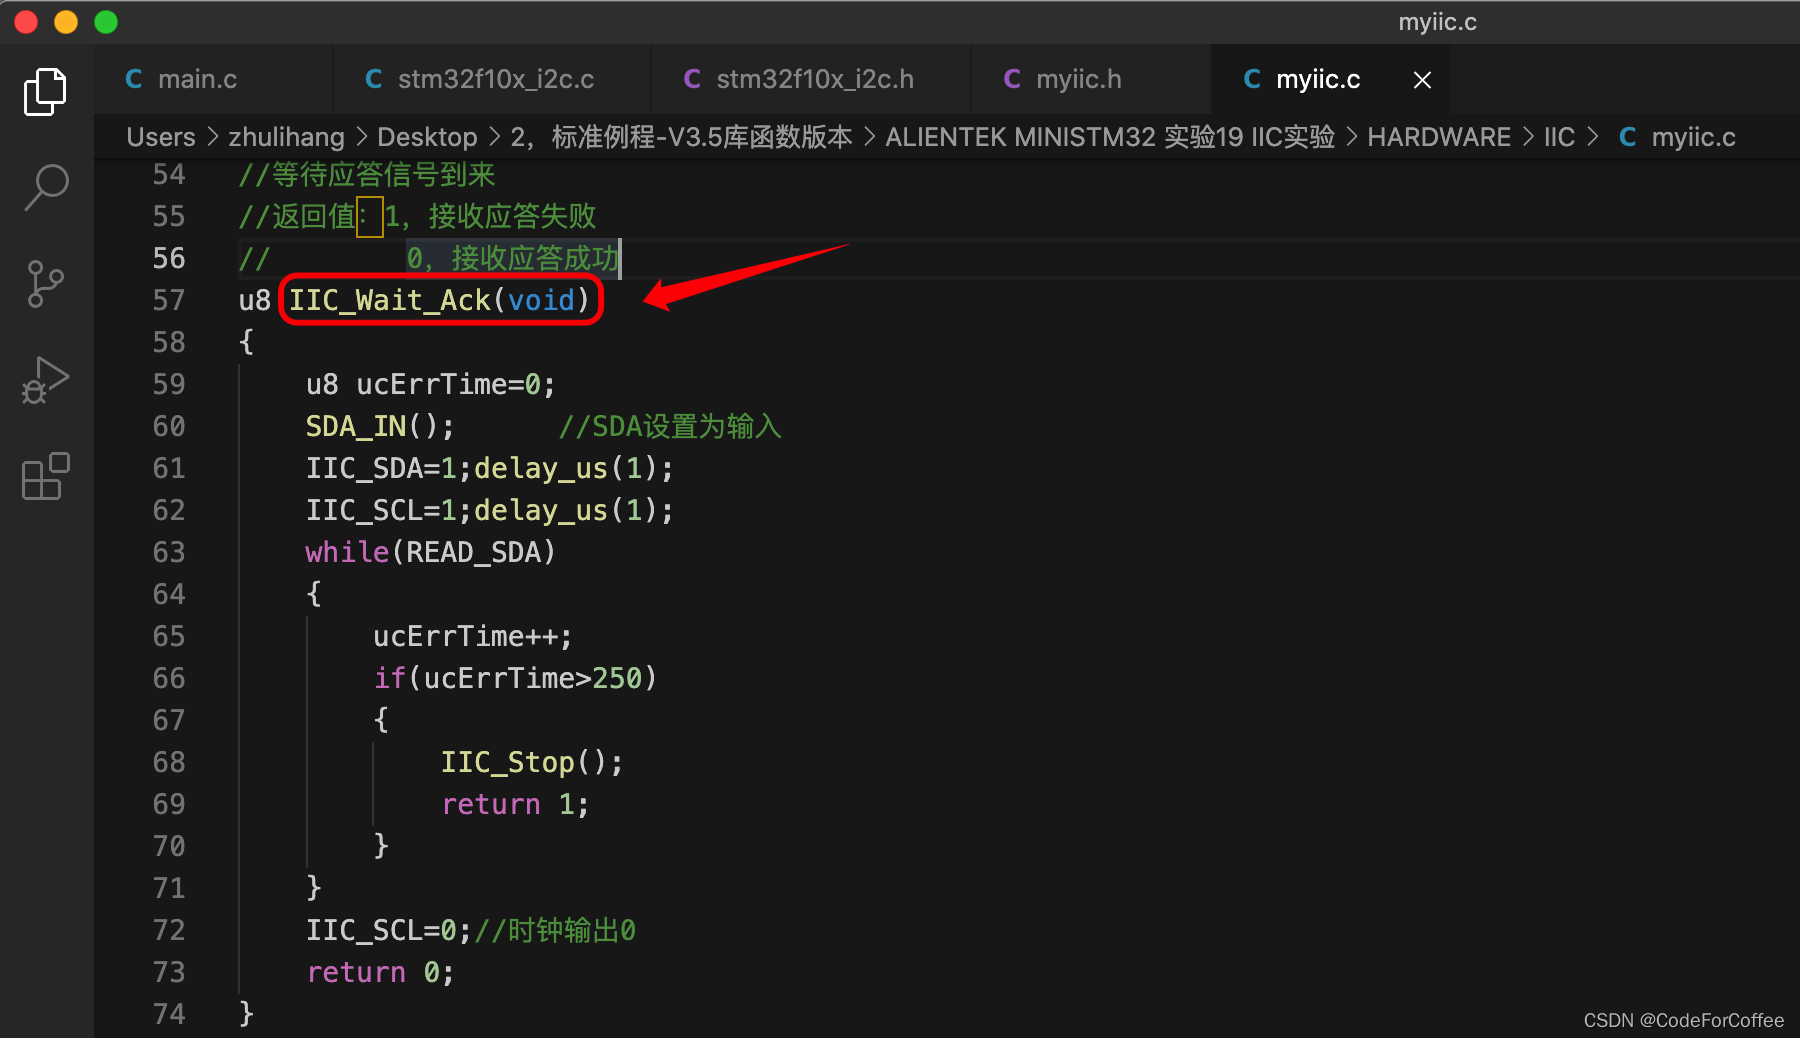The height and width of the screenshot is (1038, 1800).
Task: Select the myiic.h editor tab
Action: point(1078,80)
